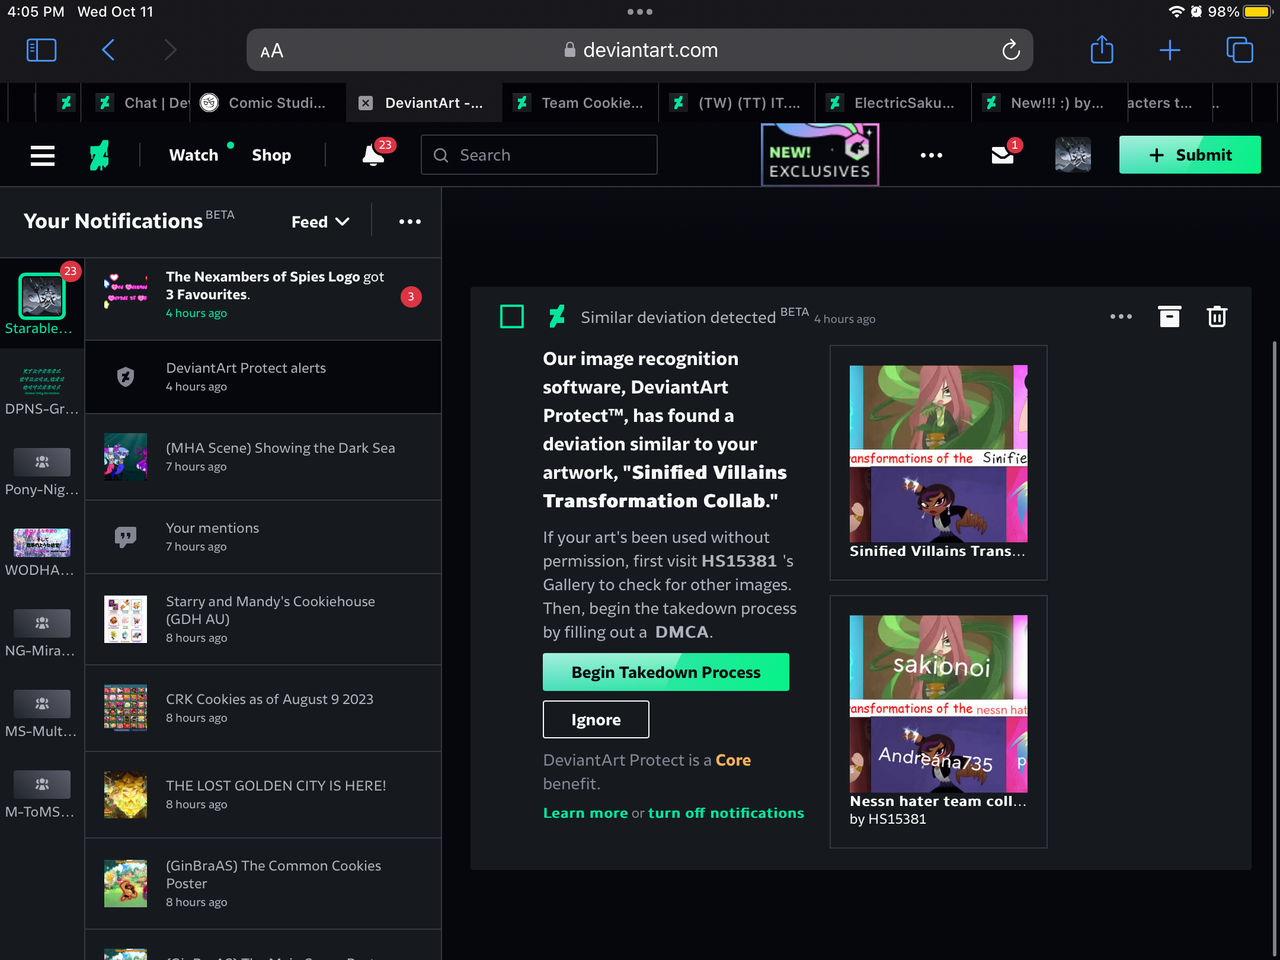Viewport: 1280px width, 960px height.
Task: Select the Pony-Nig... group icon
Action: click(x=42, y=462)
